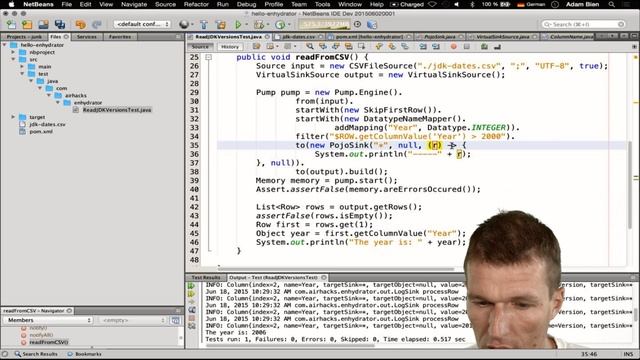Click Bookmarks in status bar

[84, 354]
